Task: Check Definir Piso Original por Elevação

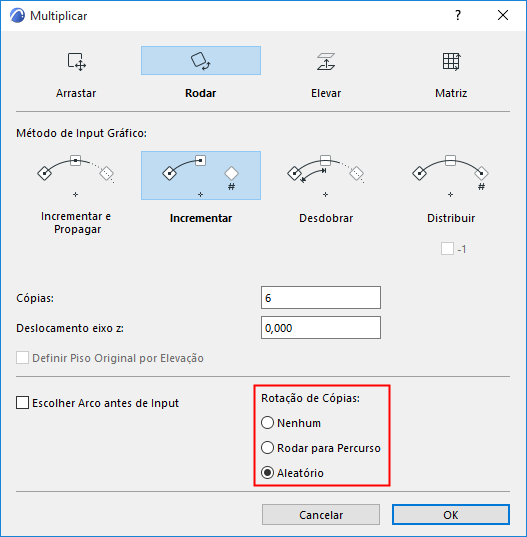Action: point(23,358)
